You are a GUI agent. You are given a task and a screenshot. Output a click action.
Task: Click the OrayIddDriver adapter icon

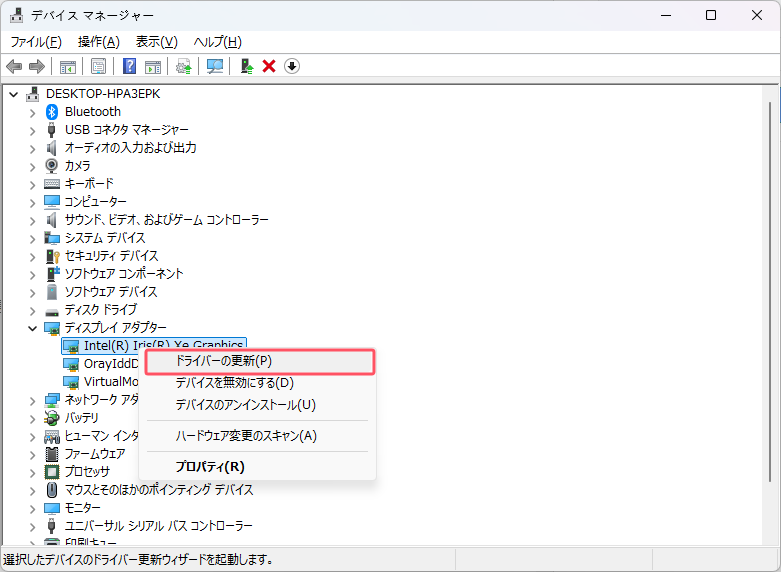pyautogui.click(x=71, y=364)
